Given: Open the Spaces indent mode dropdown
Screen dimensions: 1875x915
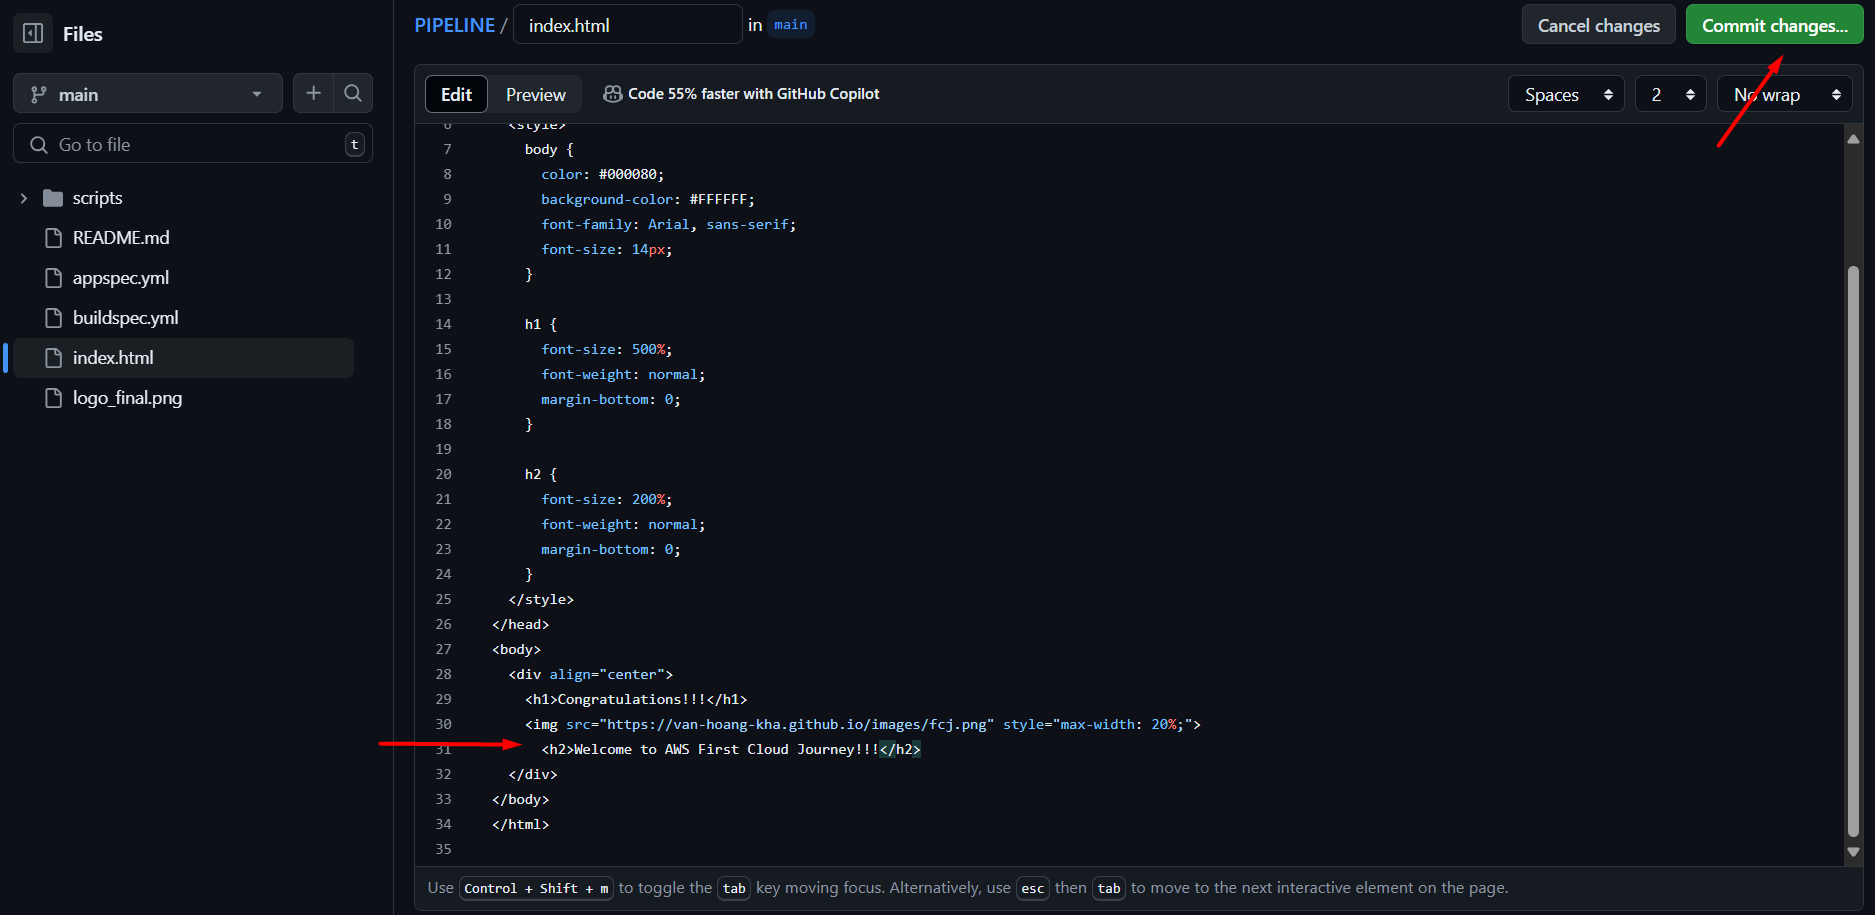Looking at the screenshot, I should [x=1566, y=95].
